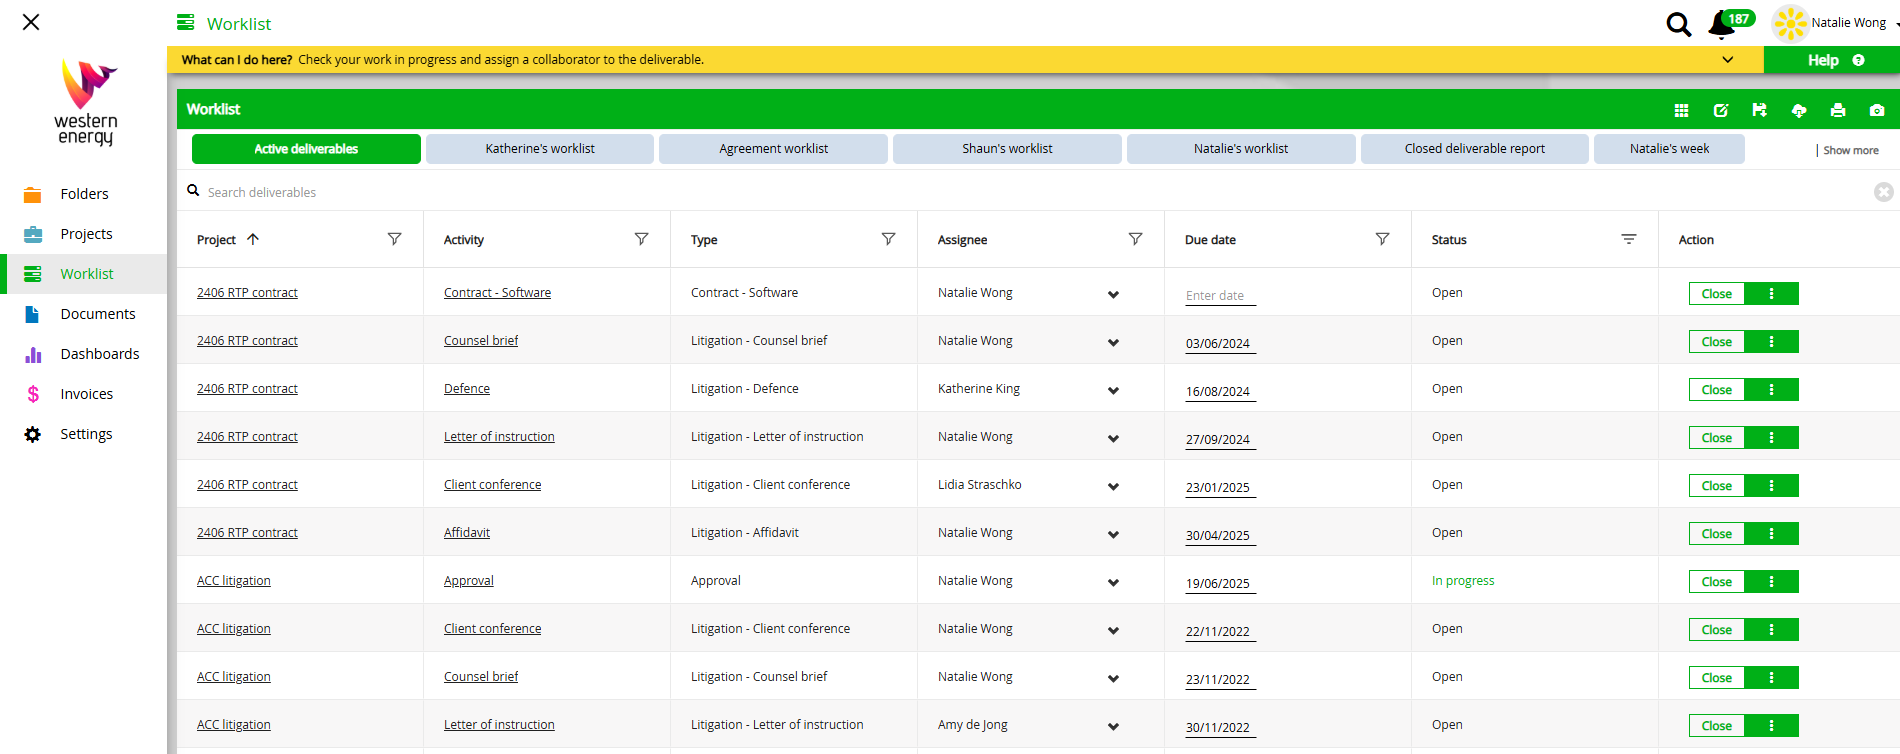Switch to Katherine's worklist tab
Image resolution: width=1900 pixels, height=754 pixels.
click(x=540, y=149)
